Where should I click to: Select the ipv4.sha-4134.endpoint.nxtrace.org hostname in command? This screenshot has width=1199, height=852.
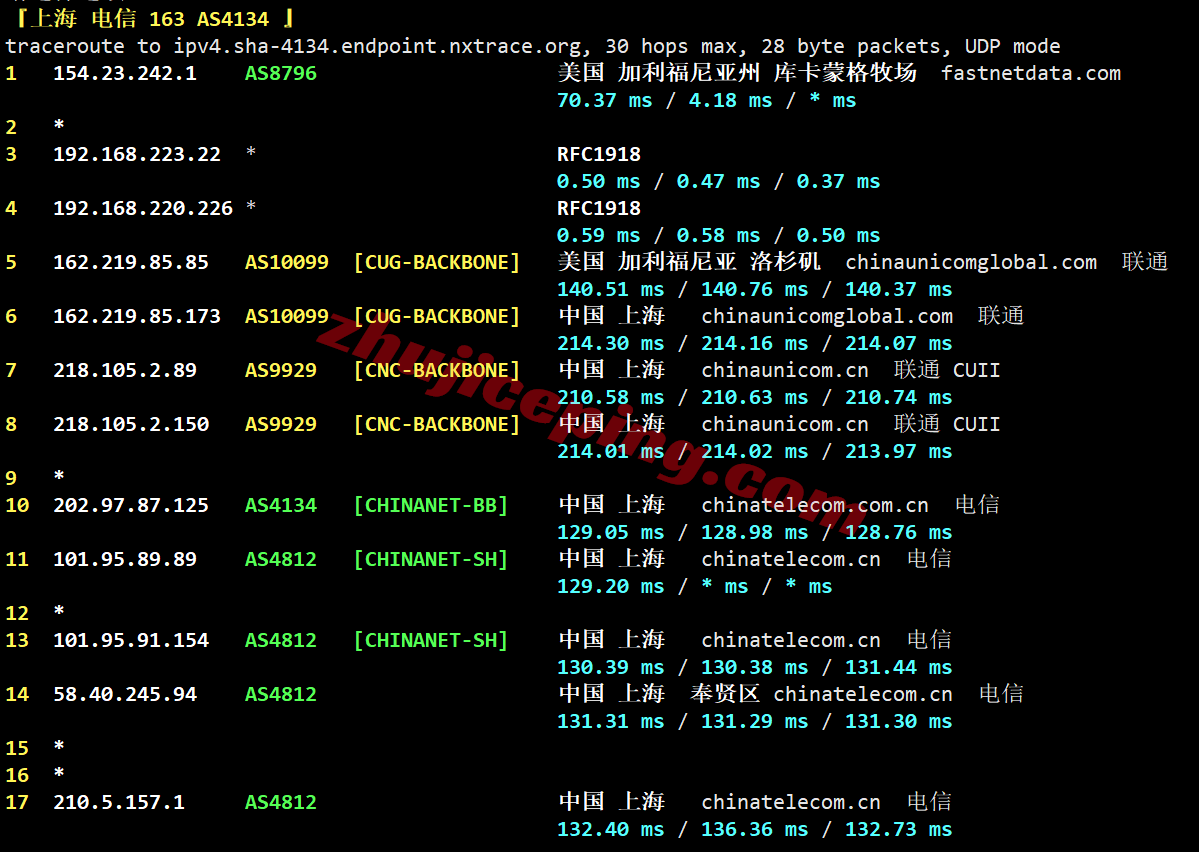click(x=377, y=46)
